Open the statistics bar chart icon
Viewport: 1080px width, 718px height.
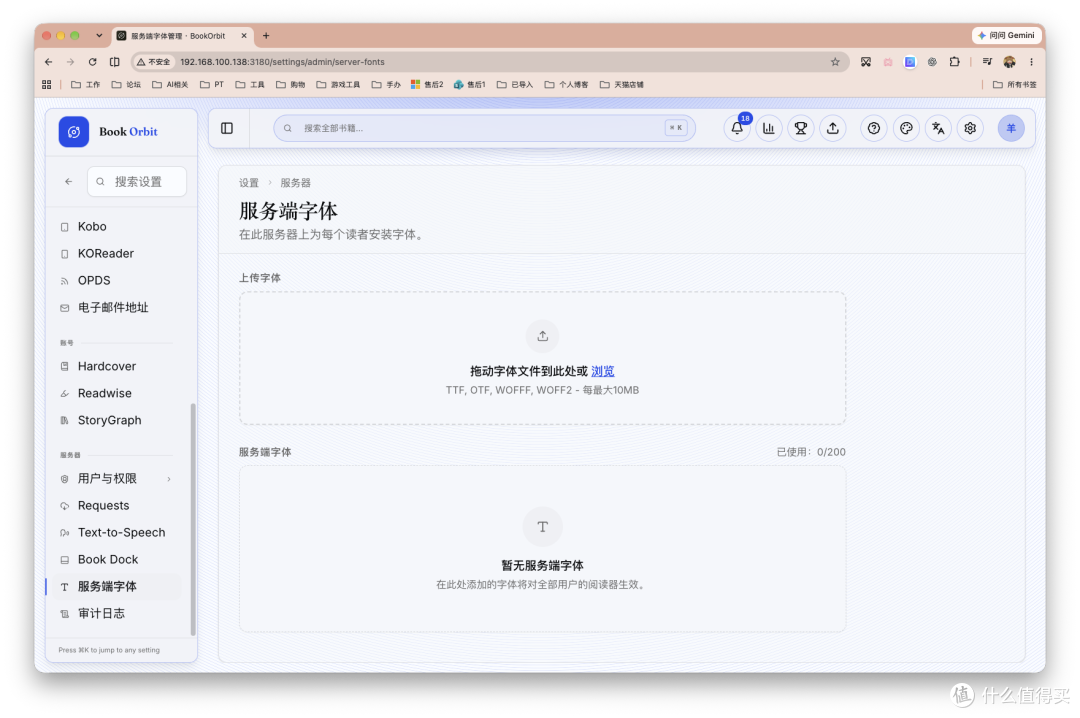pyautogui.click(x=769, y=128)
